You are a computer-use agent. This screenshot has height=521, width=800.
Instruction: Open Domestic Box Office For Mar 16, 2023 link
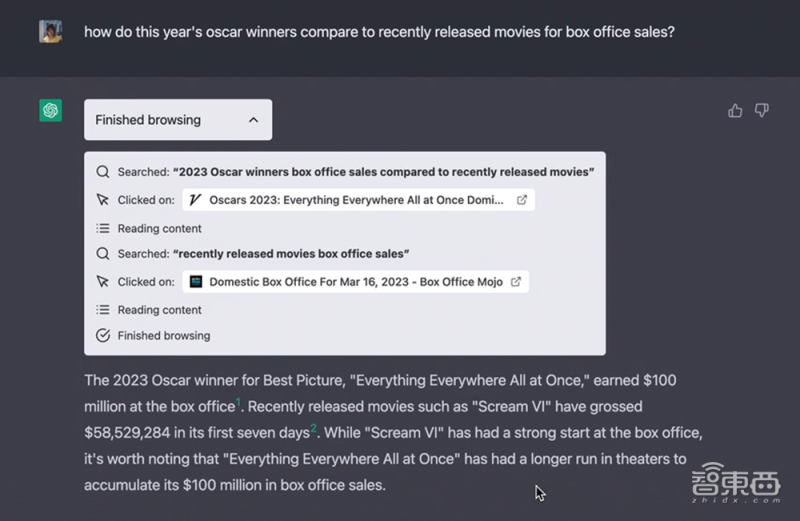tap(355, 282)
